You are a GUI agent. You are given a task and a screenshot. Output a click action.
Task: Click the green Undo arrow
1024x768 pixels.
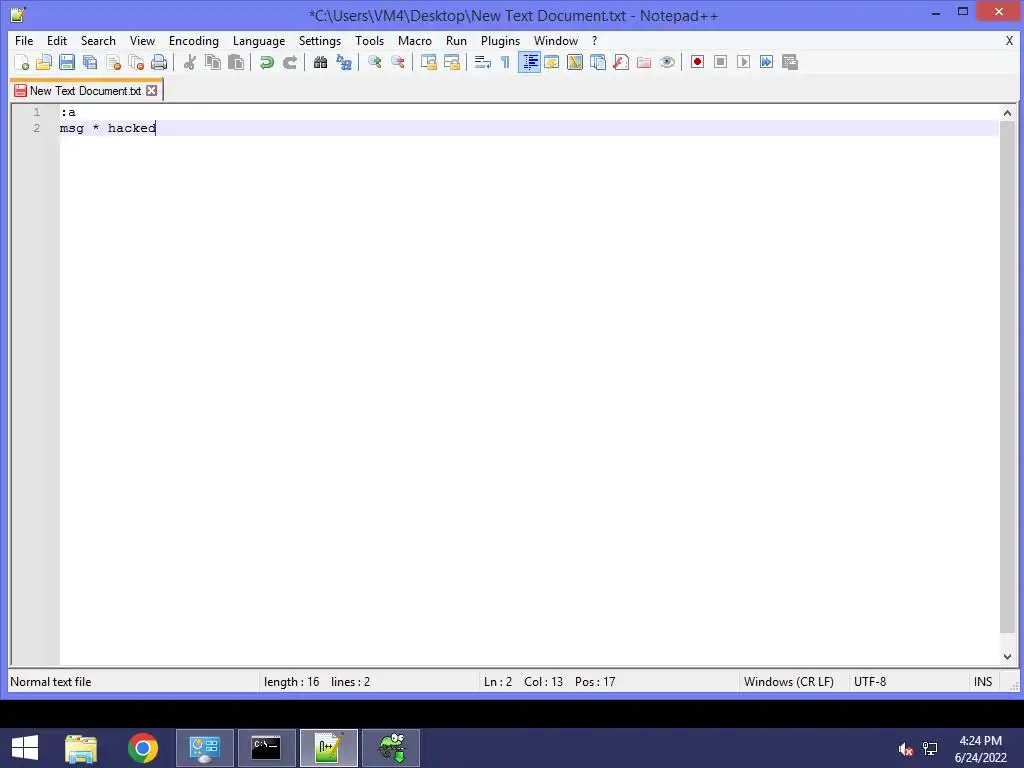266,62
